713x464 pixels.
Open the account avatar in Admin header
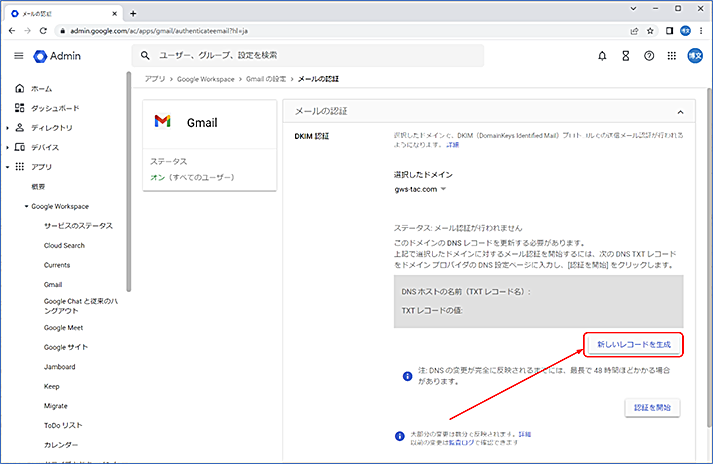695,56
